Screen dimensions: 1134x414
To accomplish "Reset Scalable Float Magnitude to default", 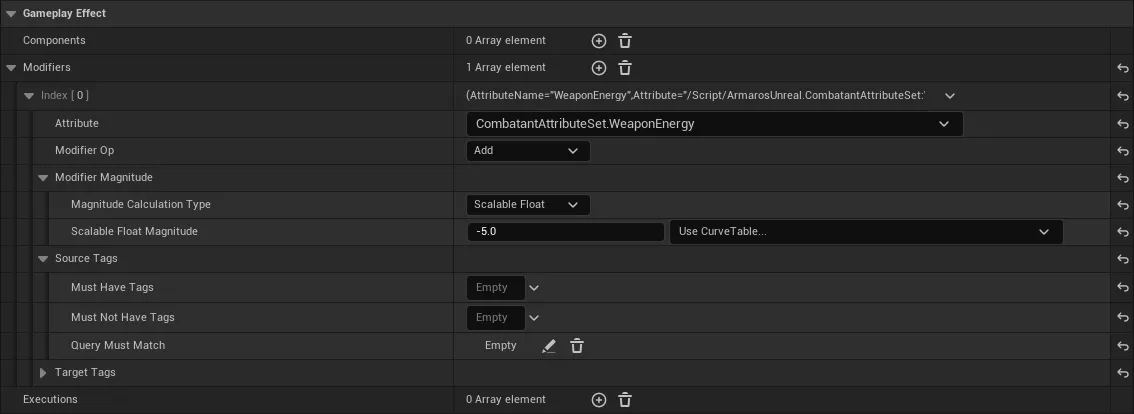I will tap(1122, 232).
